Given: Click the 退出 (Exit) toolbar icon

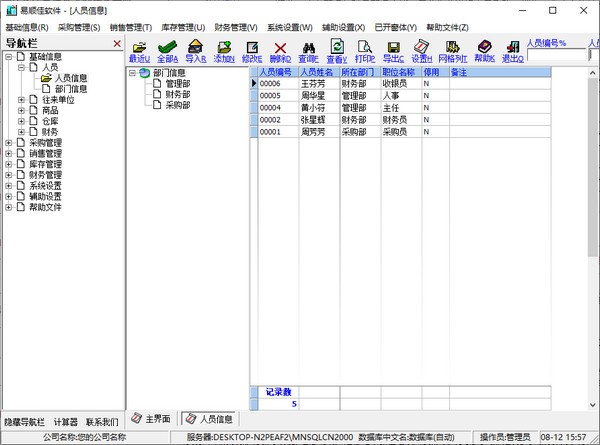Looking at the screenshot, I should click(x=512, y=47).
